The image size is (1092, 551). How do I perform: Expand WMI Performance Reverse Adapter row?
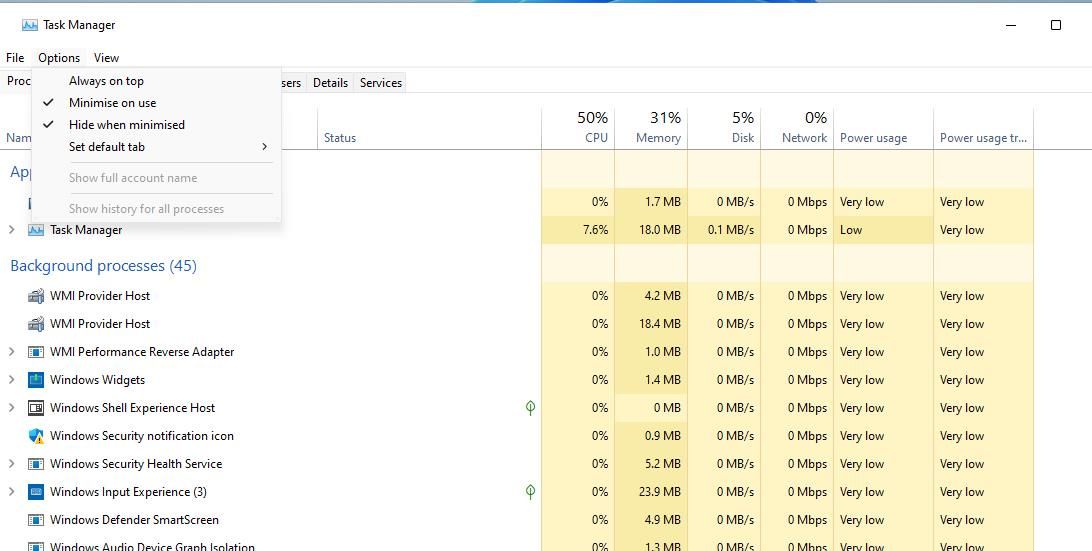12,352
